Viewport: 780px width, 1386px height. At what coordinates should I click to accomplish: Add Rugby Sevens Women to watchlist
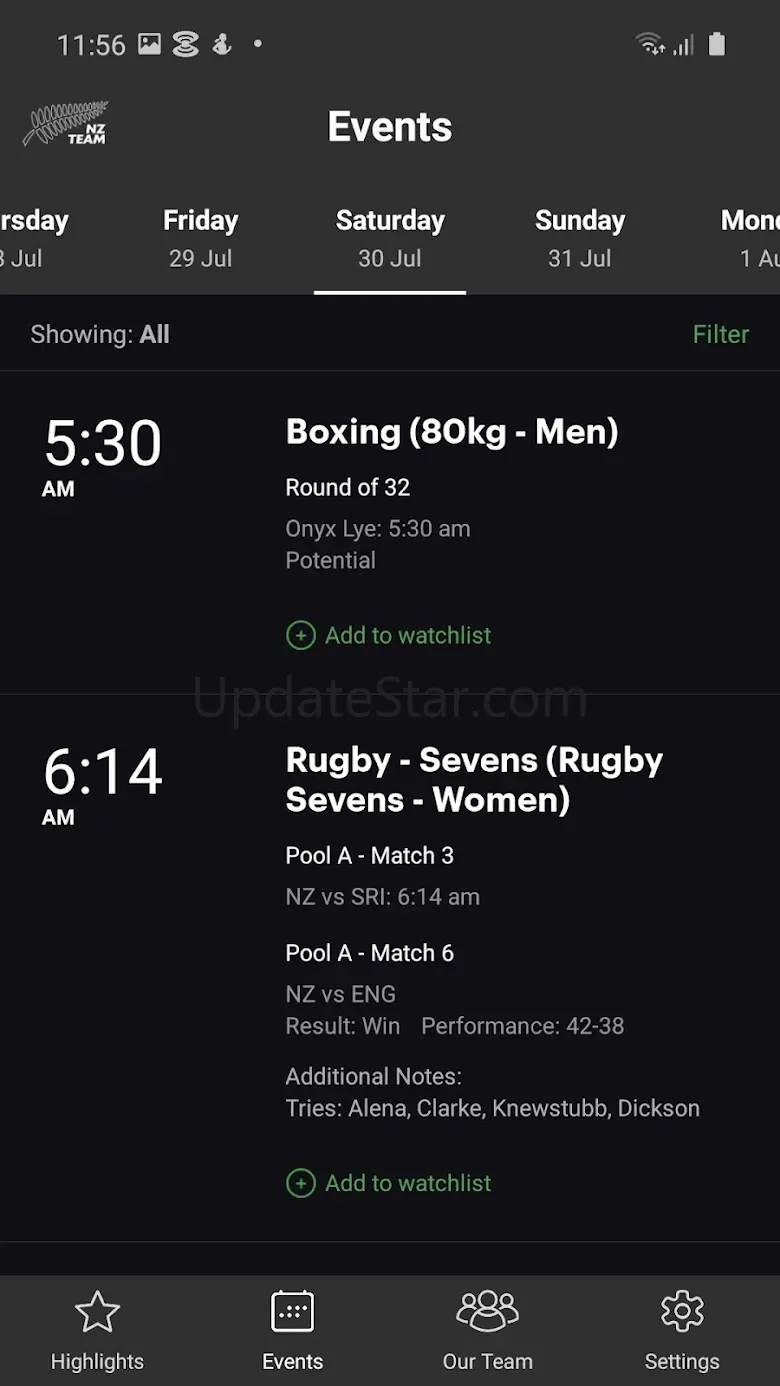click(408, 1183)
